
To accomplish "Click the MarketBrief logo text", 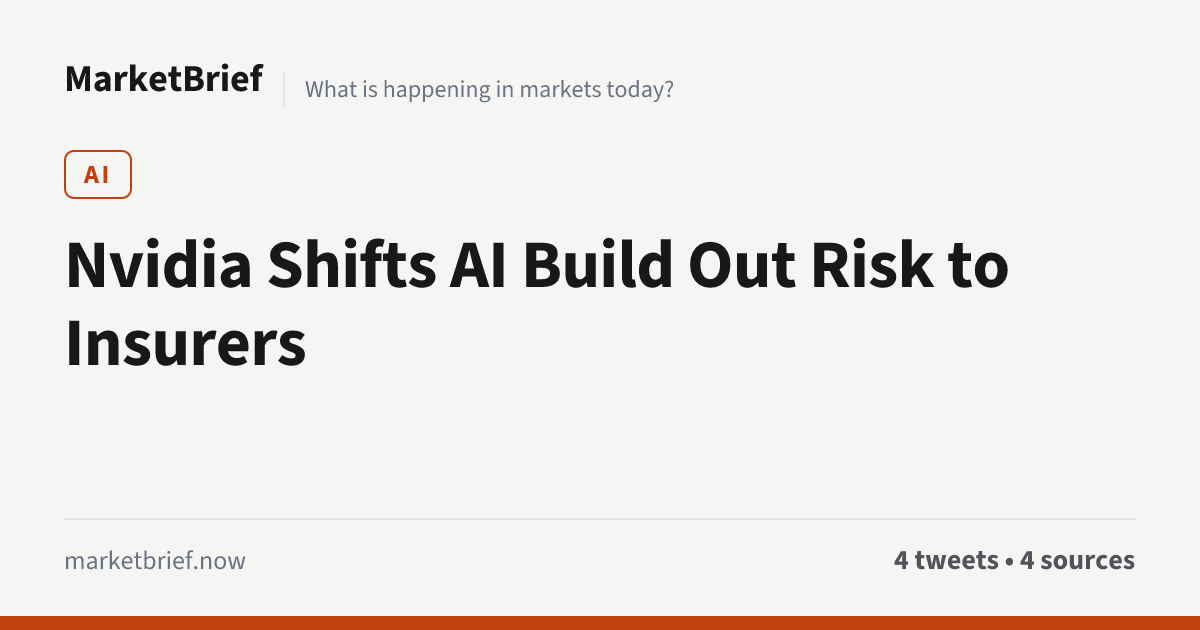I will (x=164, y=78).
